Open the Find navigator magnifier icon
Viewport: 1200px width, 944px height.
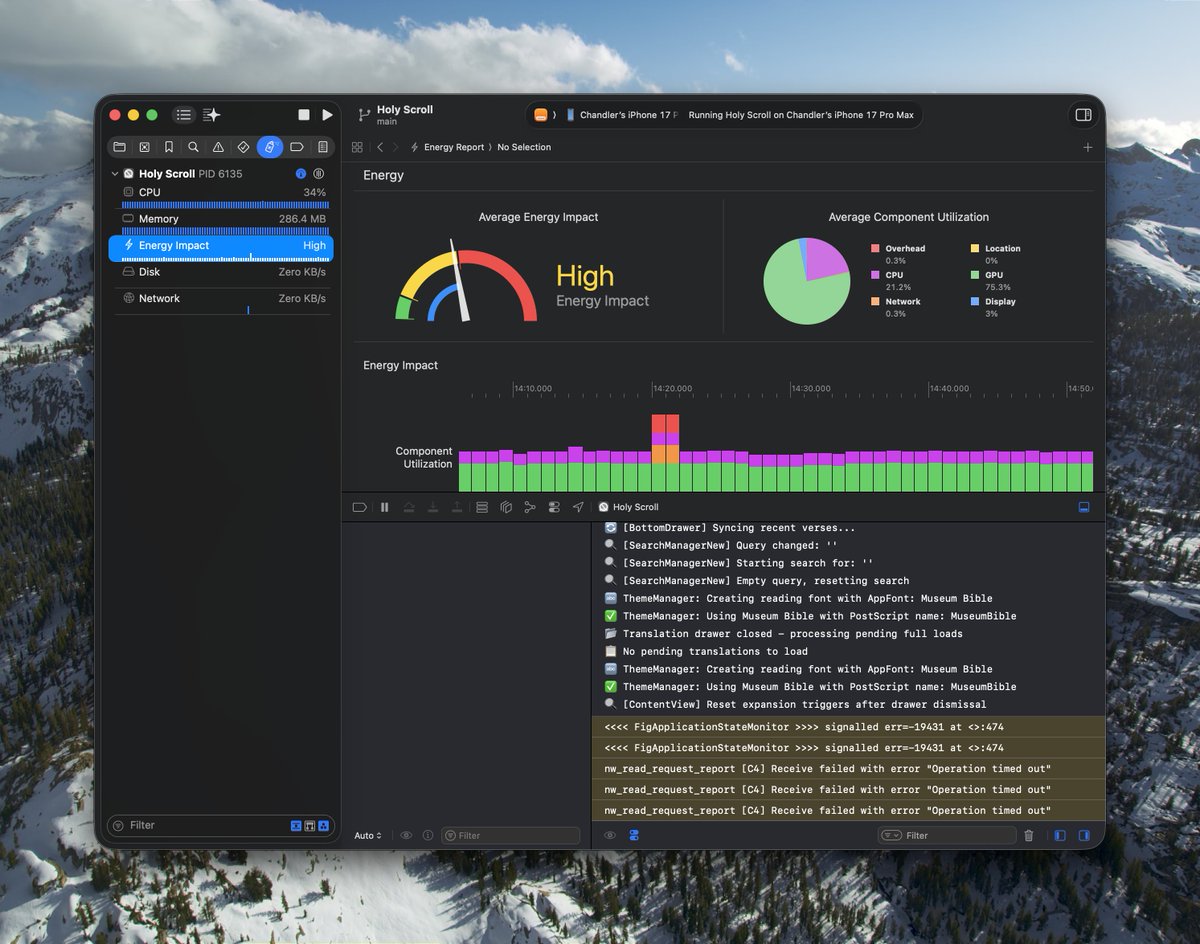193,147
